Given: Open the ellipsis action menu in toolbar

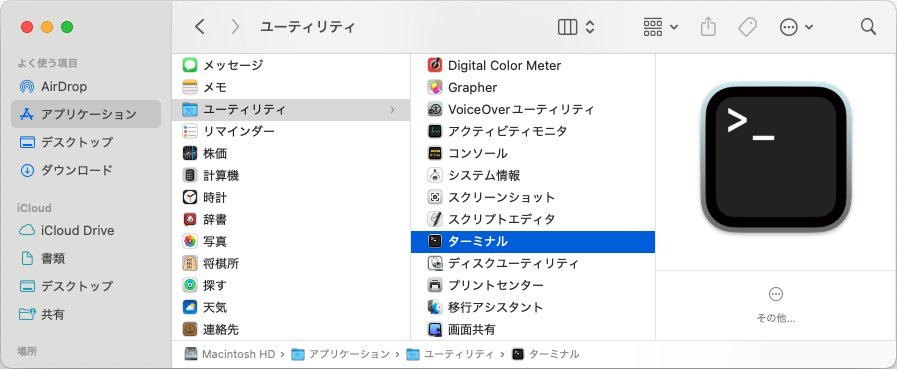Looking at the screenshot, I should coord(796,27).
